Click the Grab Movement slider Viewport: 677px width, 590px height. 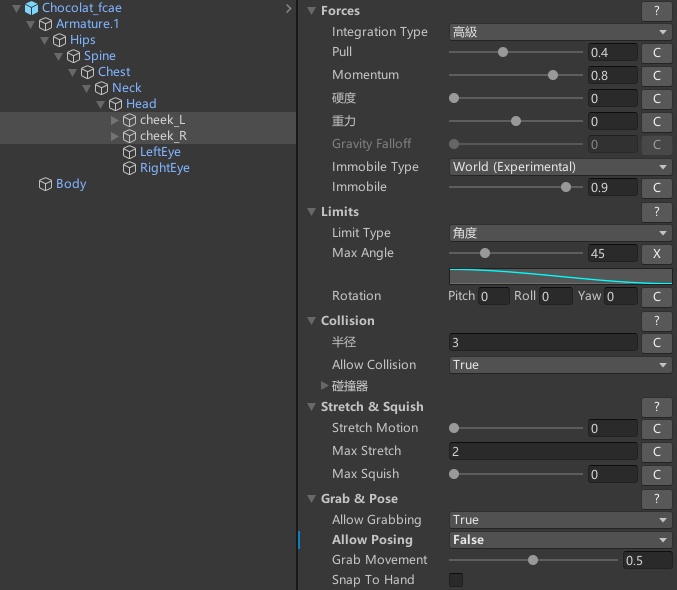[533, 561]
